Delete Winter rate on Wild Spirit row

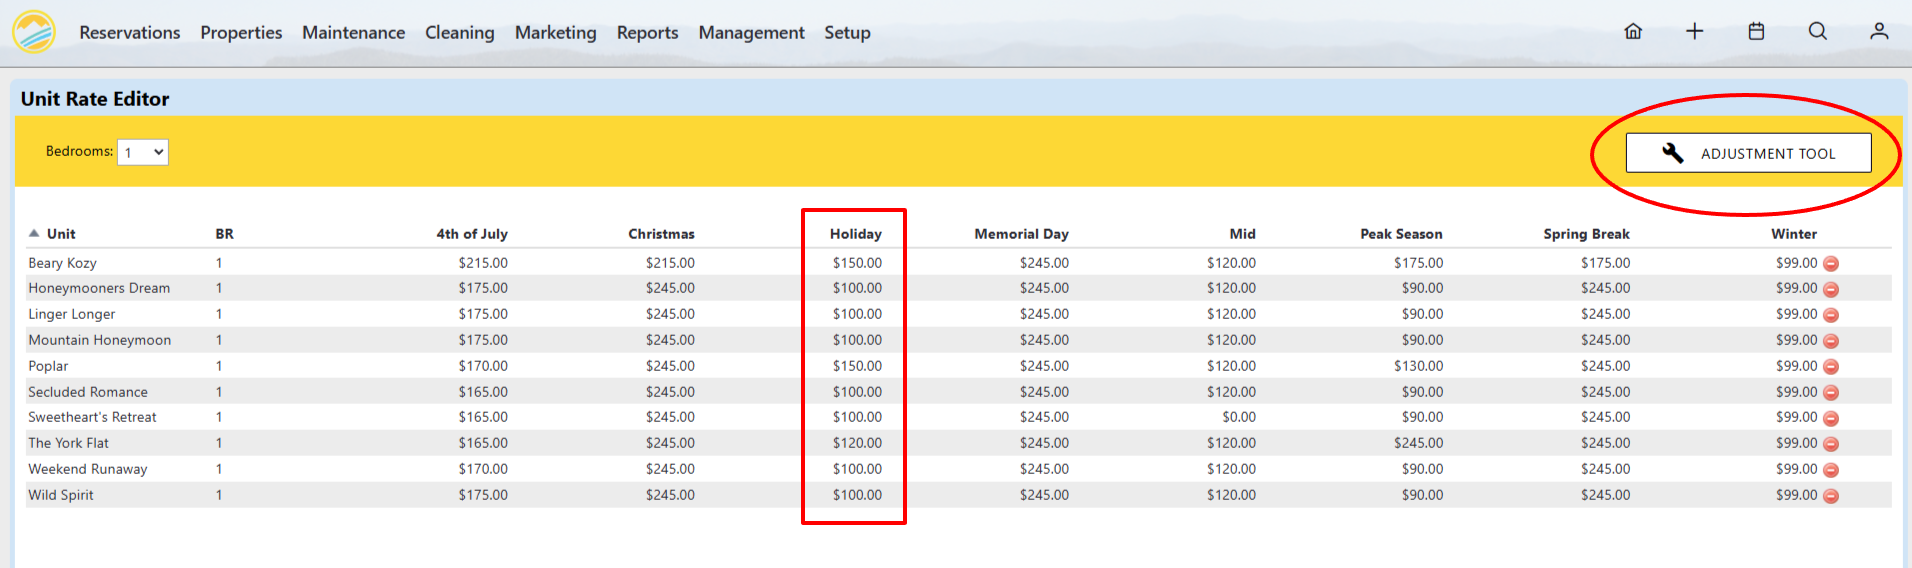click(1831, 496)
